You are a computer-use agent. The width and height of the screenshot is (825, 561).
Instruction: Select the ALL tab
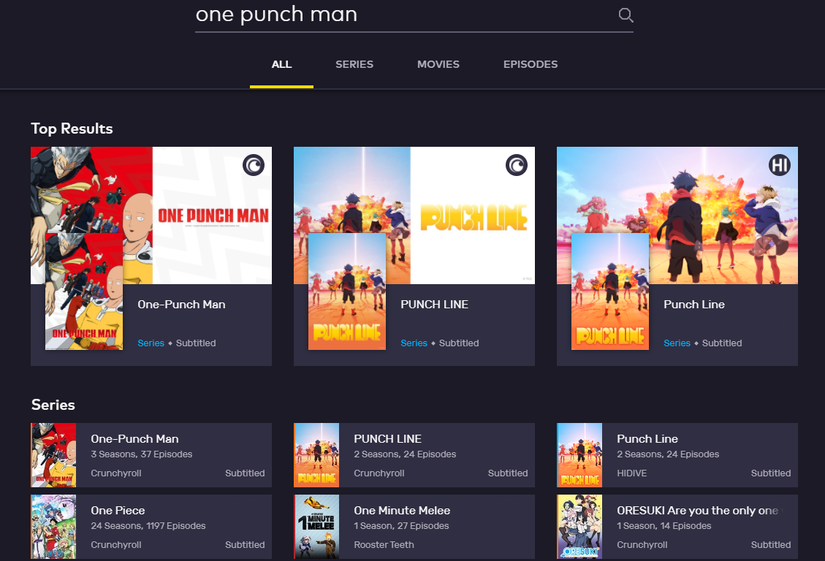[x=281, y=64]
